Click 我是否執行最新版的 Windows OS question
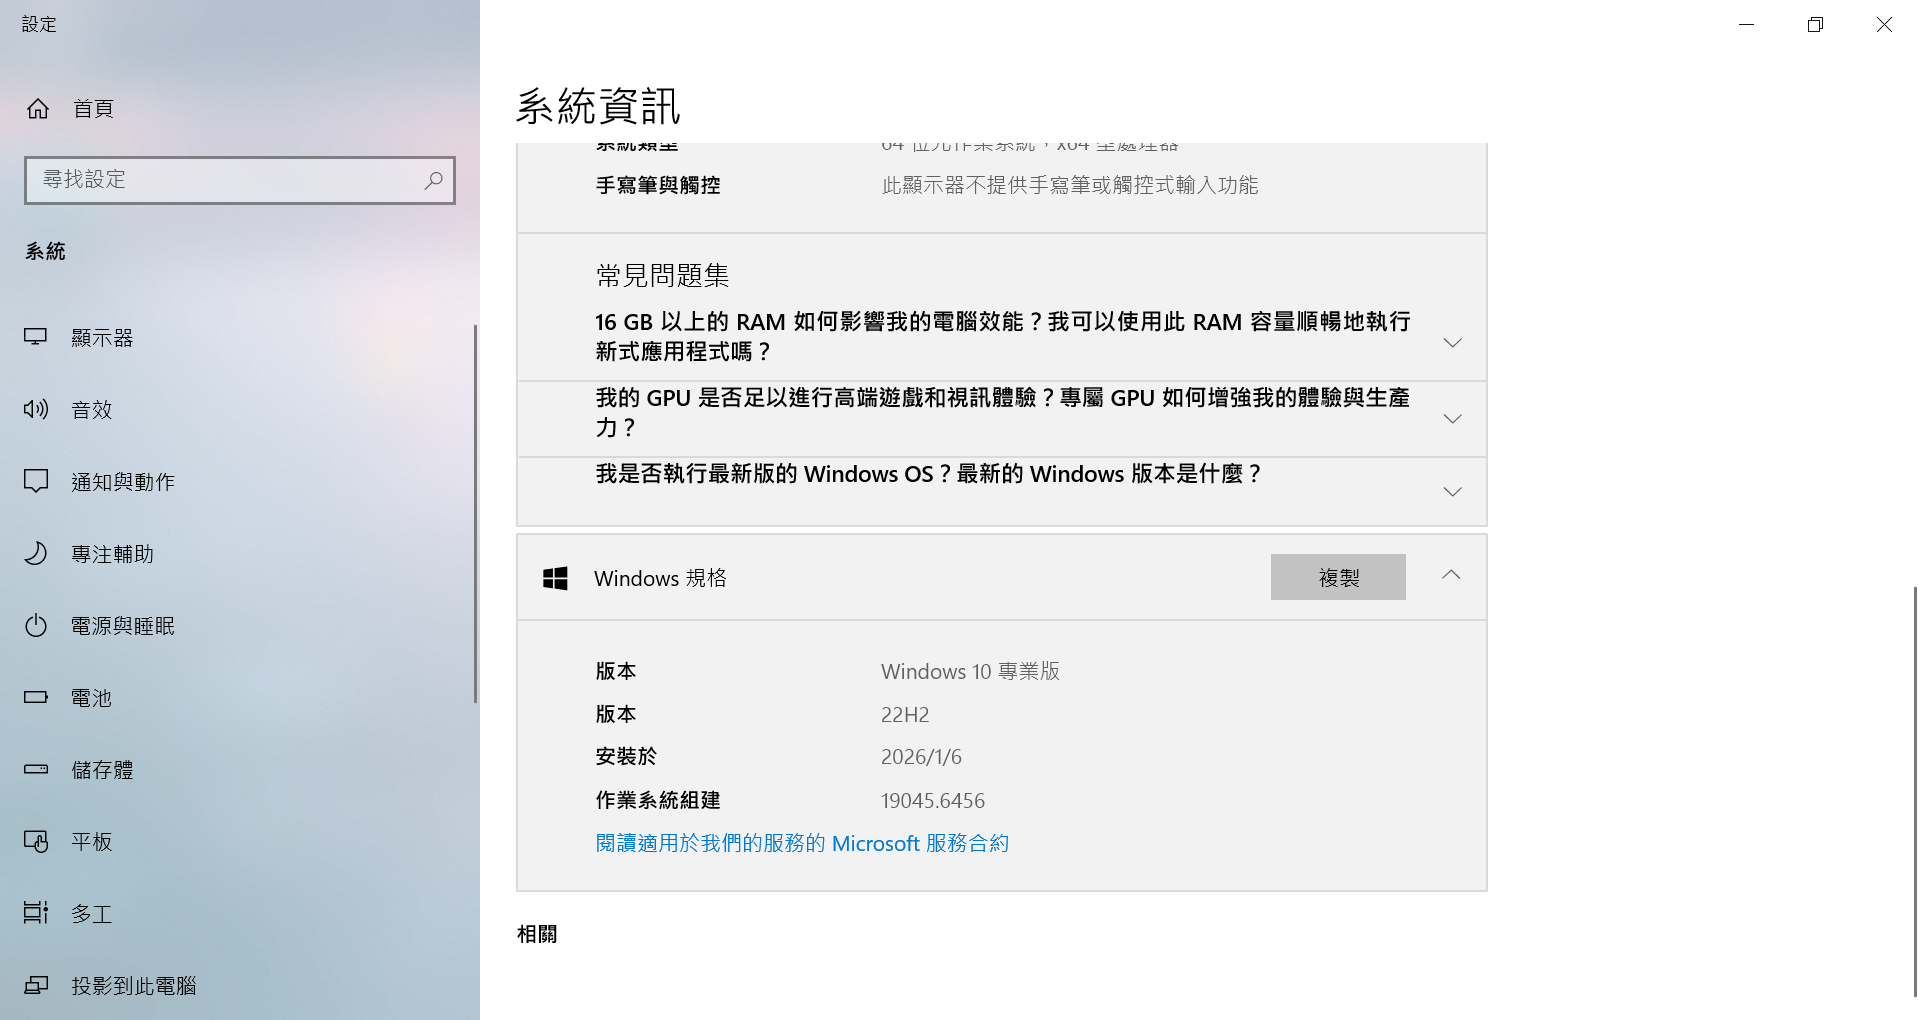 [929, 474]
